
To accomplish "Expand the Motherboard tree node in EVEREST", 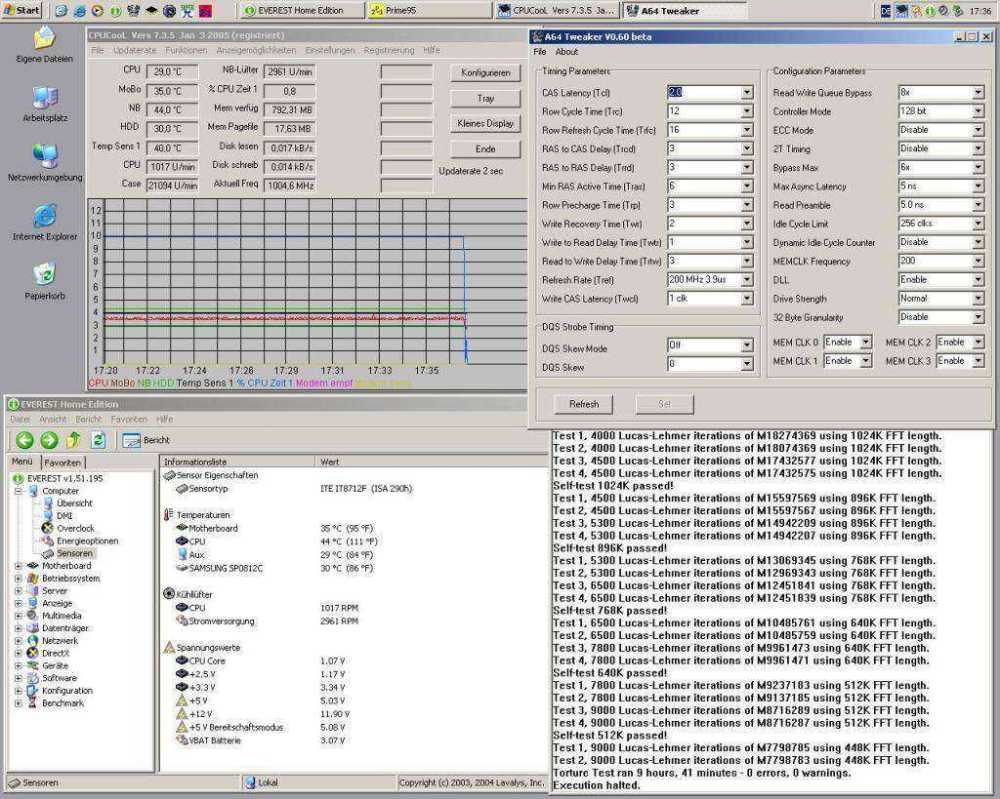I will pyautogui.click(x=18, y=566).
